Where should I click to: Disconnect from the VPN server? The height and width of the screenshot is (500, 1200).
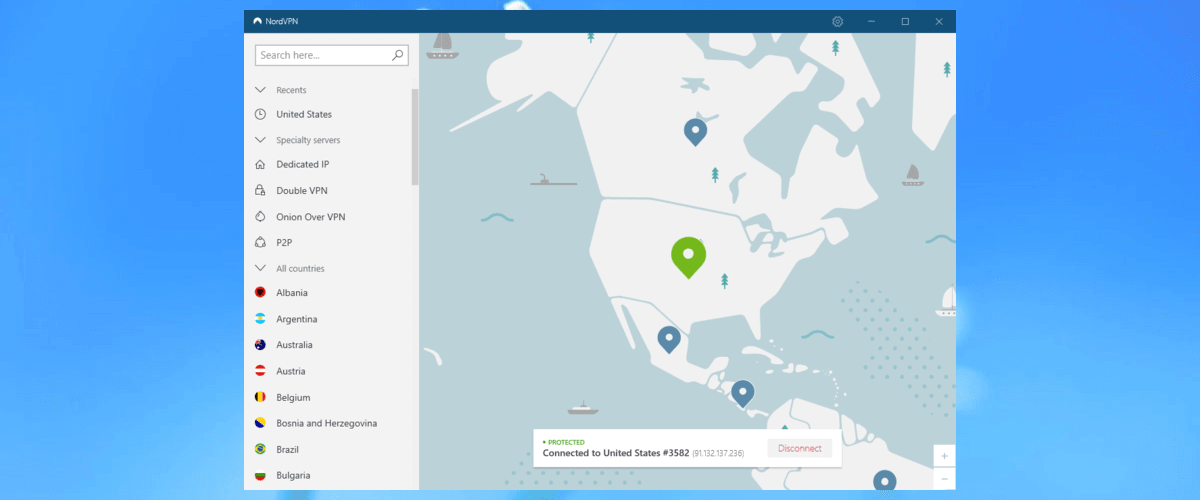[x=800, y=448]
